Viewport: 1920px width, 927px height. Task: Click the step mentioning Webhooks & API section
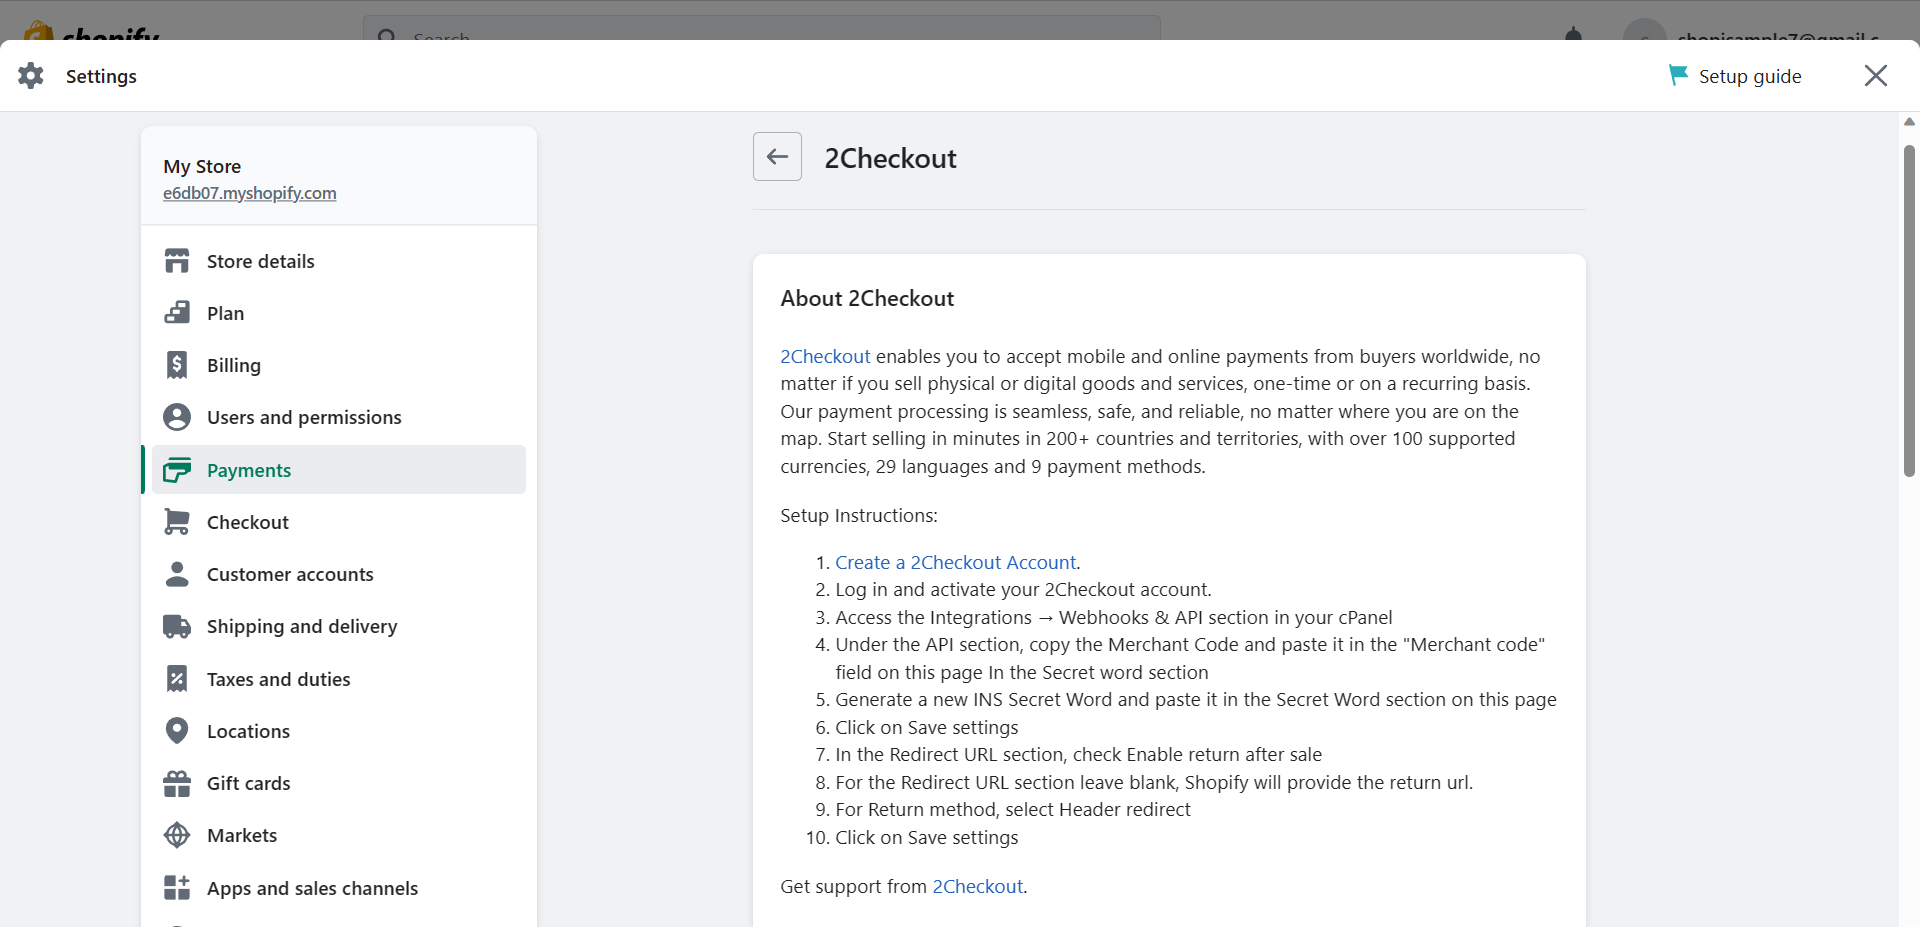click(x=1114, y=617)
